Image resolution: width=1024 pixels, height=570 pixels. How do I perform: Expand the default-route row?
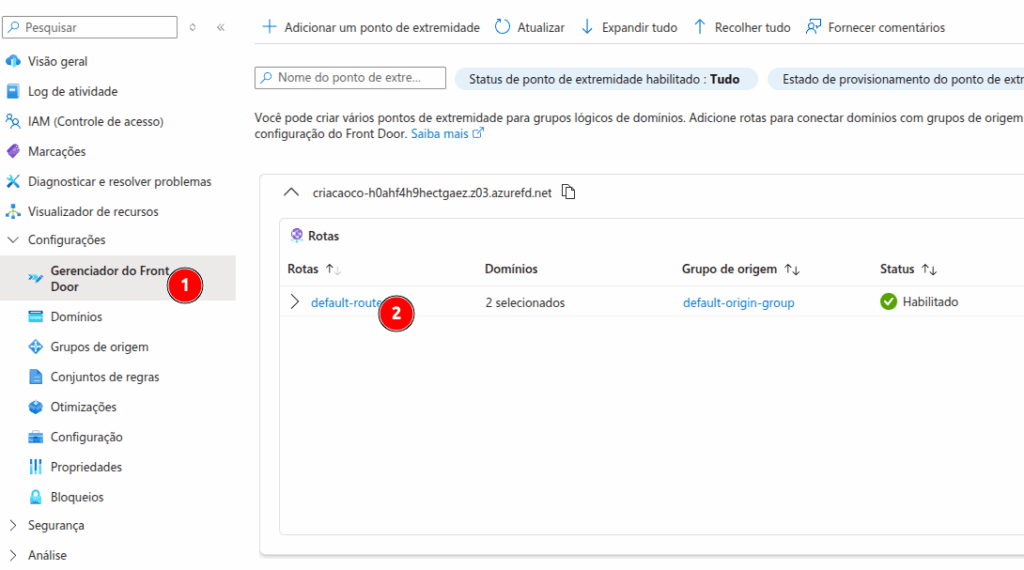(294, 302)
